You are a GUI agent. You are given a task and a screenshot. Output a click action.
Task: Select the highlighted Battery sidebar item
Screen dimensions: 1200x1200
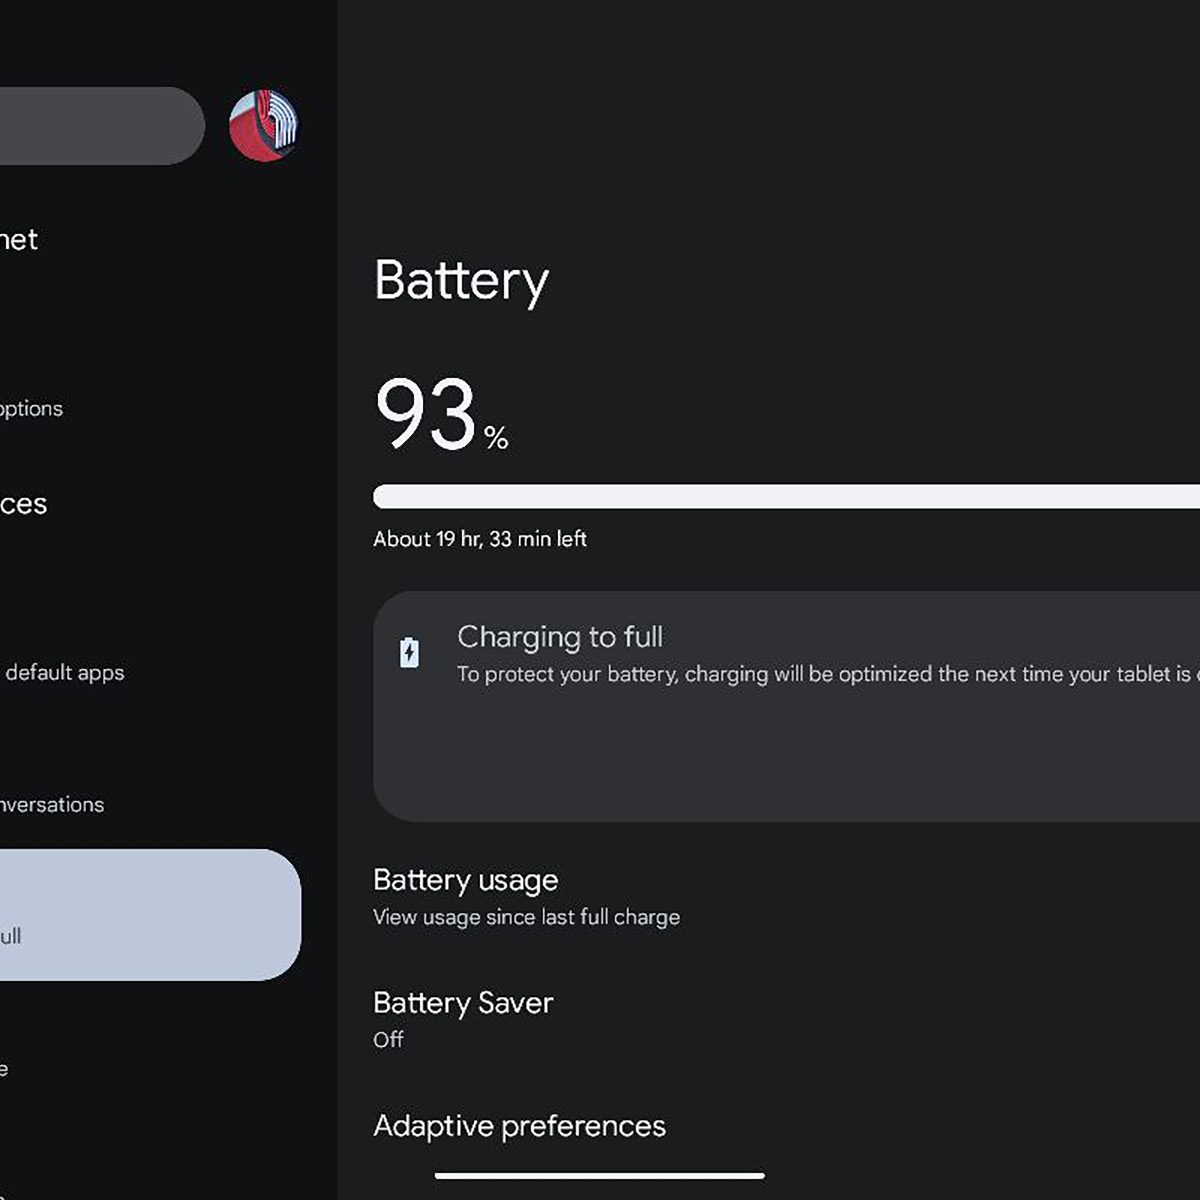(x=148, y=914)
